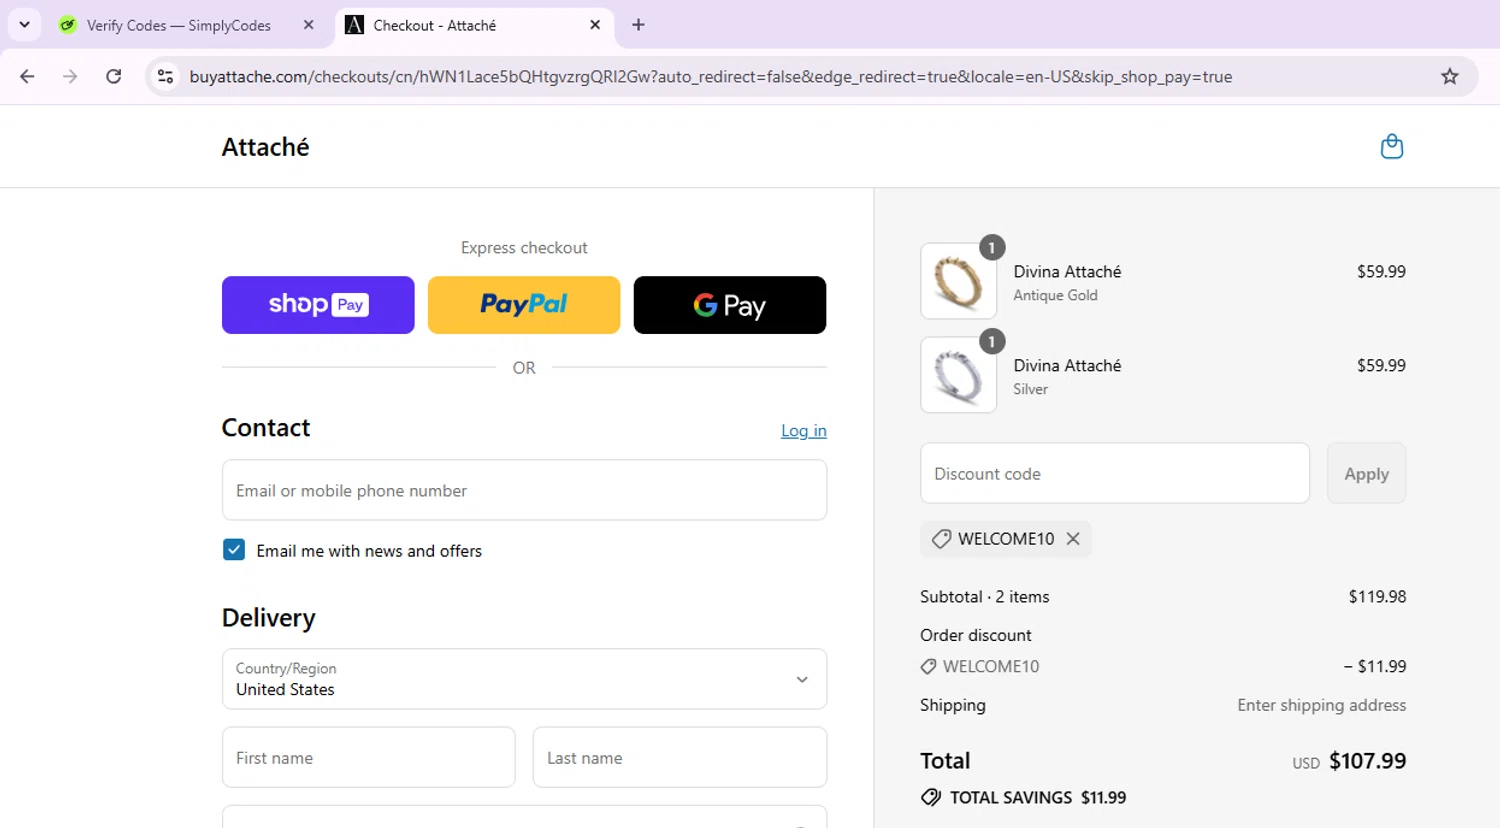Click the quantity badge on Silver ring
1500x828 pixels.
pyautogui.click(x=991, y=342)
